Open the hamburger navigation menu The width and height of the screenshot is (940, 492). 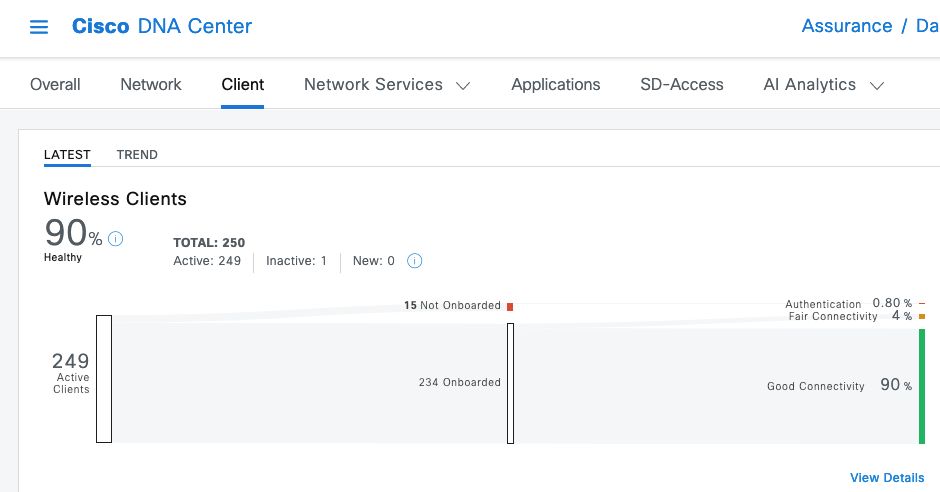(x=39, y=27)
